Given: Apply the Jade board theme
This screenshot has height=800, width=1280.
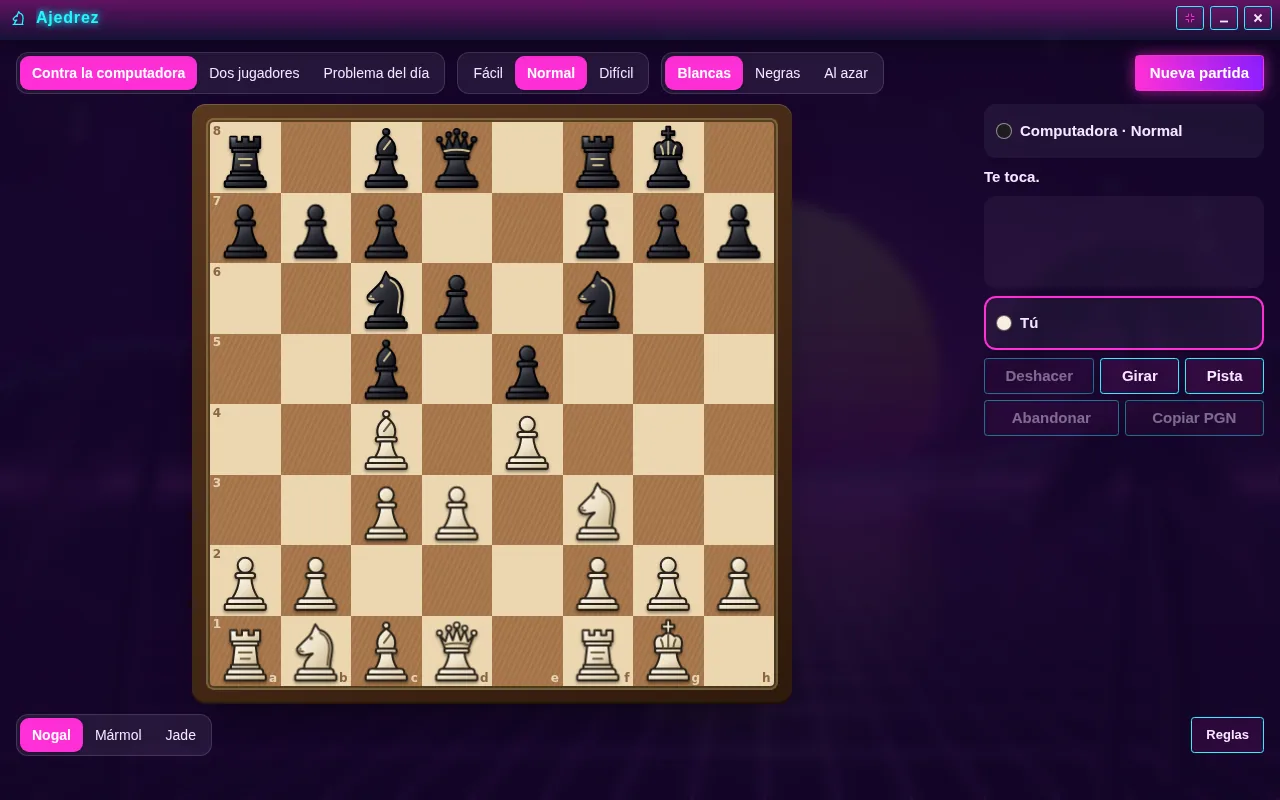Looking at the screenshot, I should [181, 735].
